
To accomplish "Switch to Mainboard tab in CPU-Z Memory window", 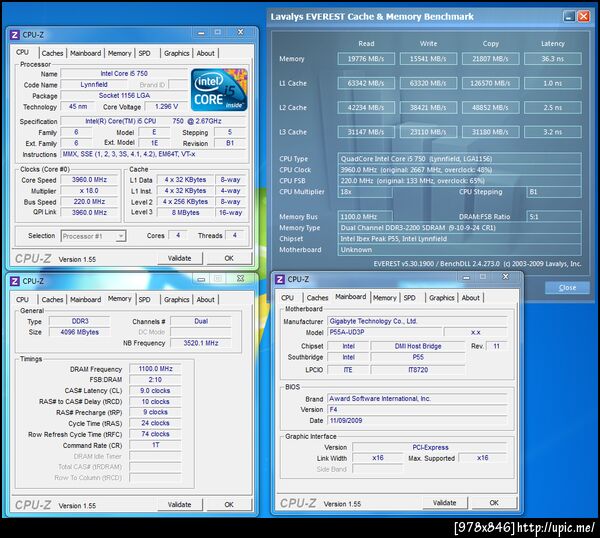I will pos(85,300).
